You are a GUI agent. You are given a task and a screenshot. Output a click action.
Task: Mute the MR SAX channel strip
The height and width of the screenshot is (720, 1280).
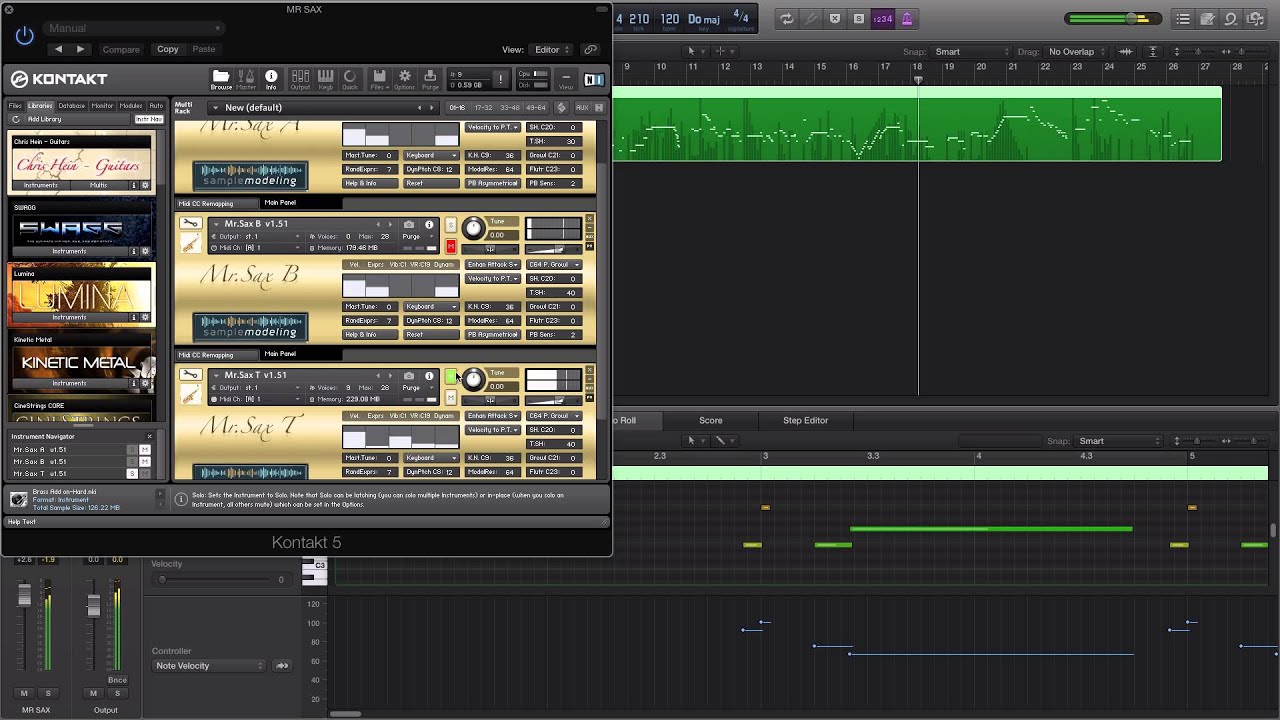coord(25,693)
